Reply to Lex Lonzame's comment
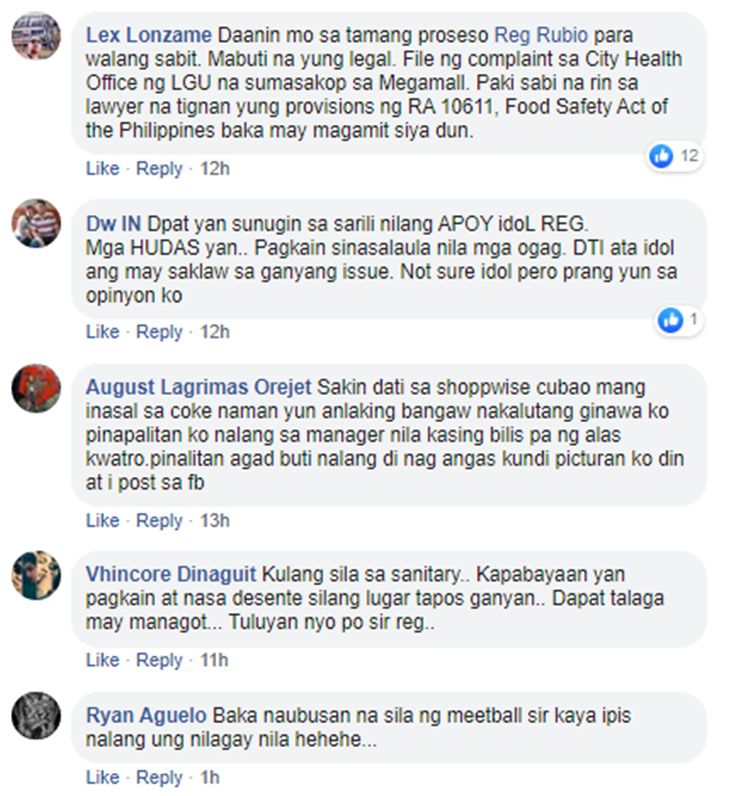750x796 pixels. pyautogui.click(x=159, y=168)
